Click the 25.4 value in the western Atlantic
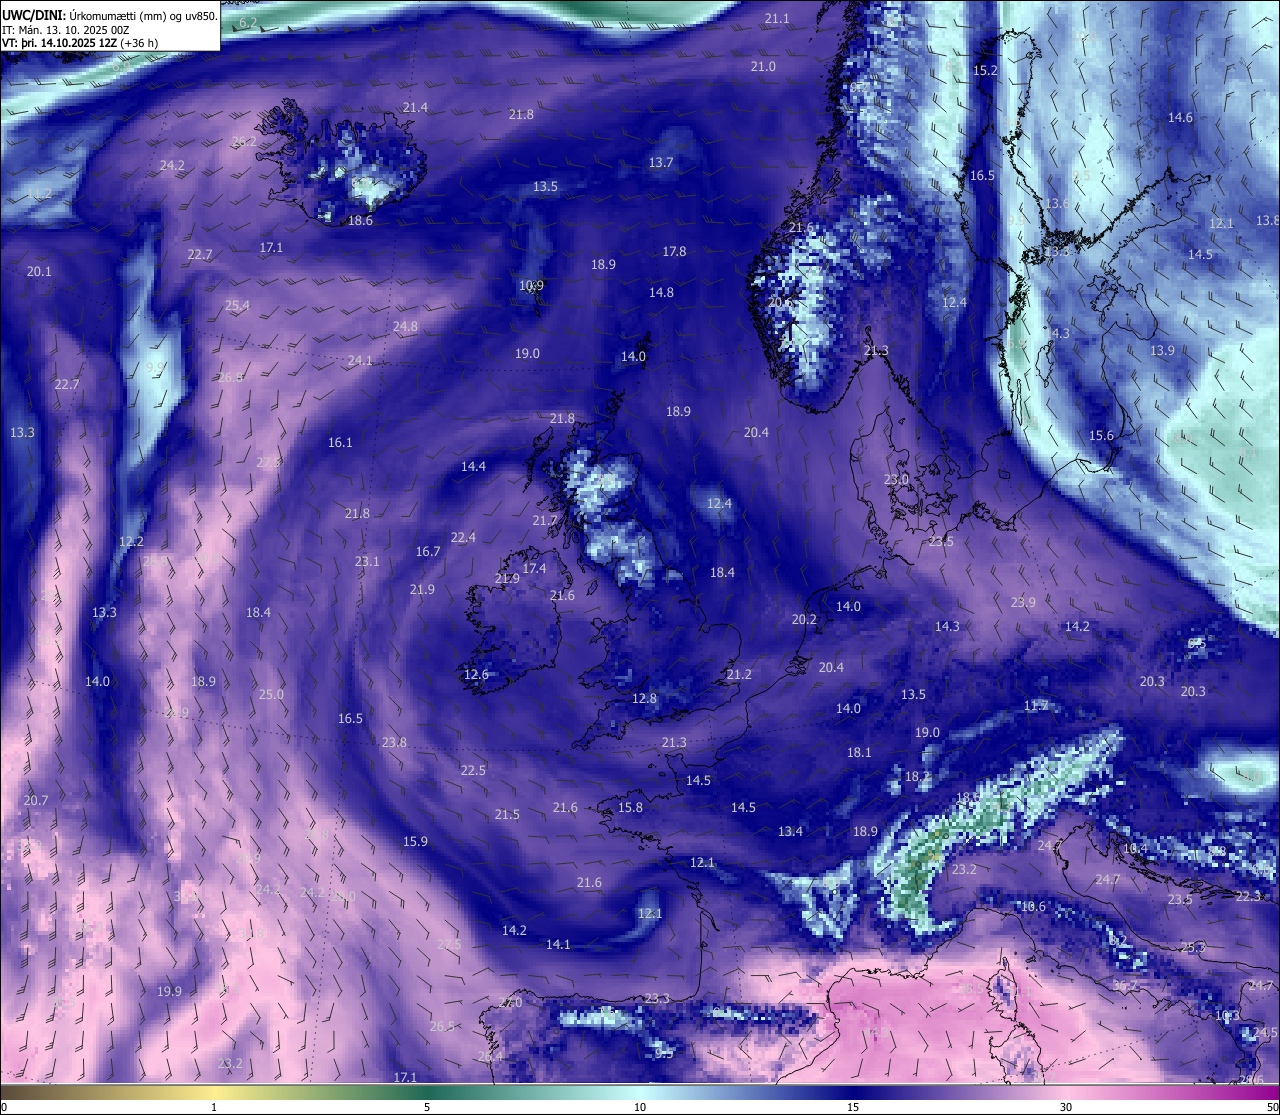This screenshot has height=1115, width=1280. click(237, 305)
